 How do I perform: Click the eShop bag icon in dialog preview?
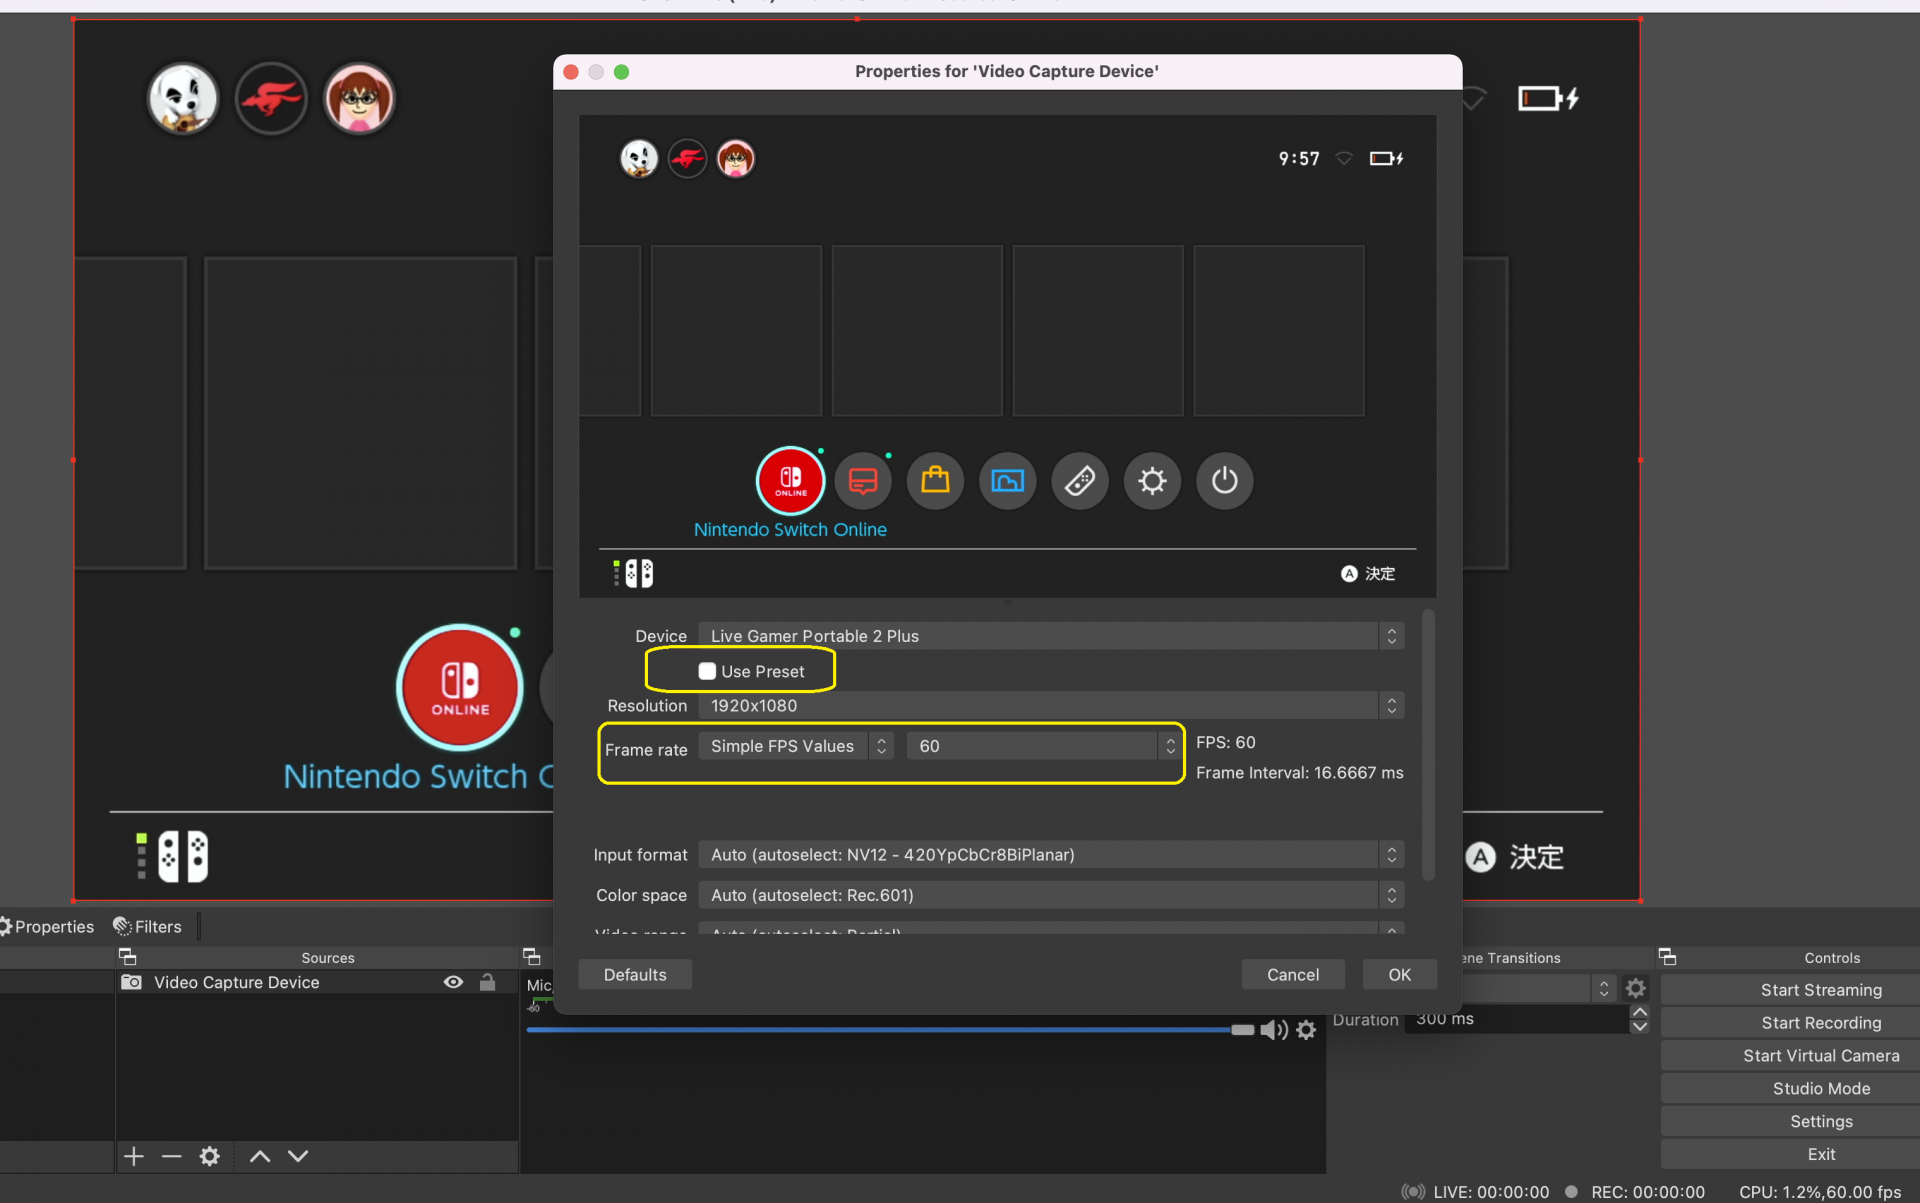click(x=935, y=481)
